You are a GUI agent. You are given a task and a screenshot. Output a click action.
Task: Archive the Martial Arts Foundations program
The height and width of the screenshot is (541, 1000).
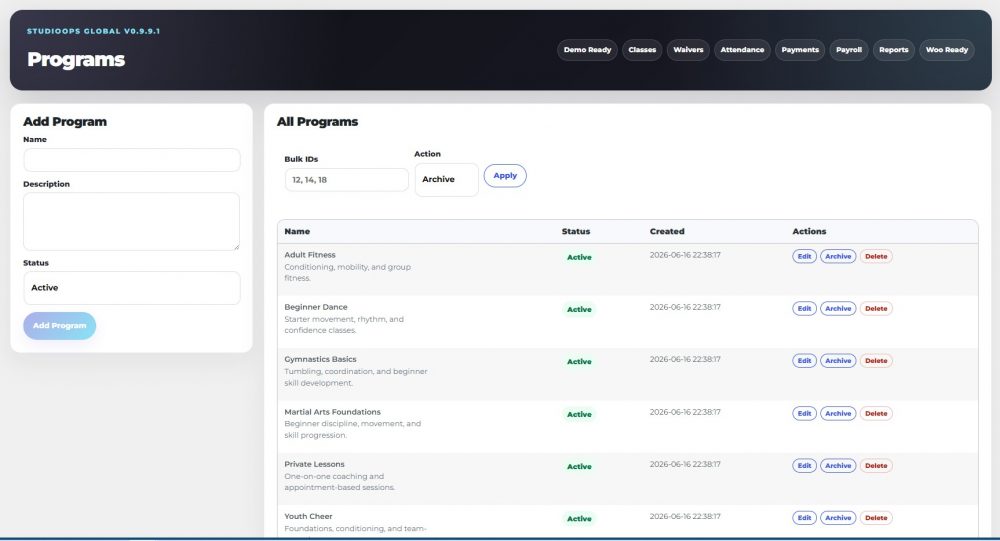838,413
